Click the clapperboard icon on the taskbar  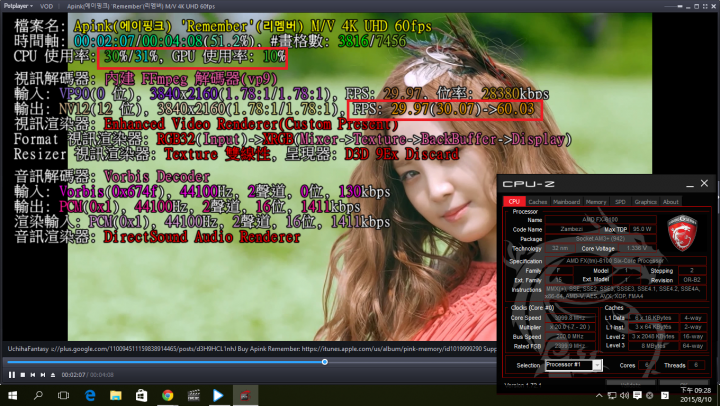[x=194, y=395]
